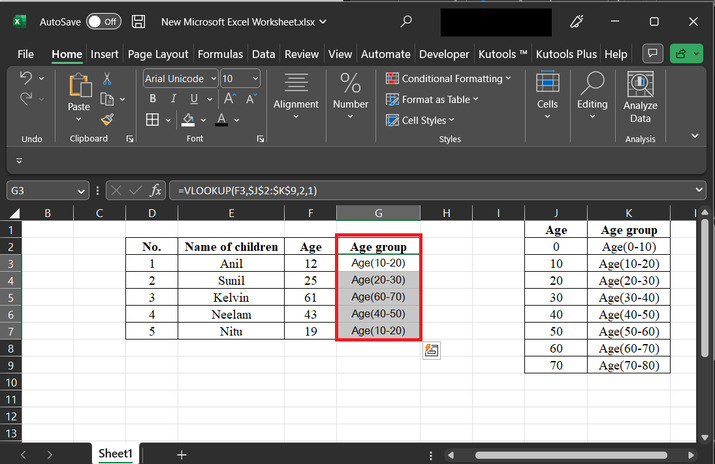Switch to the Insert tab
The width and height of the screenshot is (715, 464).
pos(104,54)
